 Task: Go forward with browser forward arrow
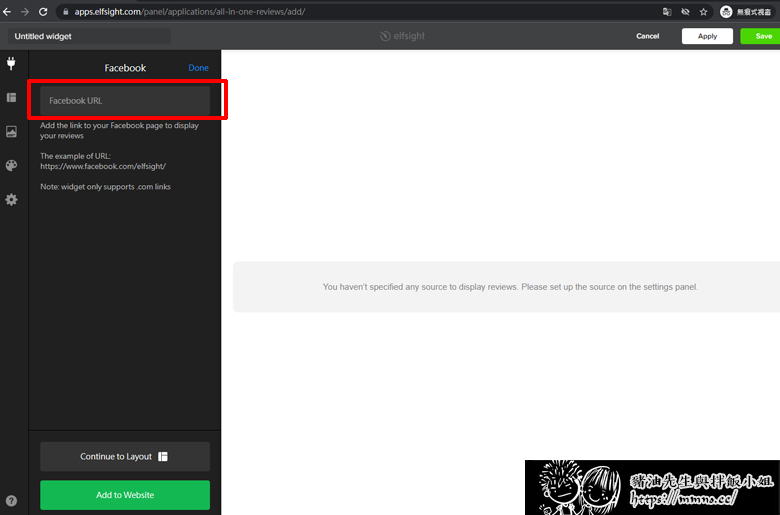[25, 11]
